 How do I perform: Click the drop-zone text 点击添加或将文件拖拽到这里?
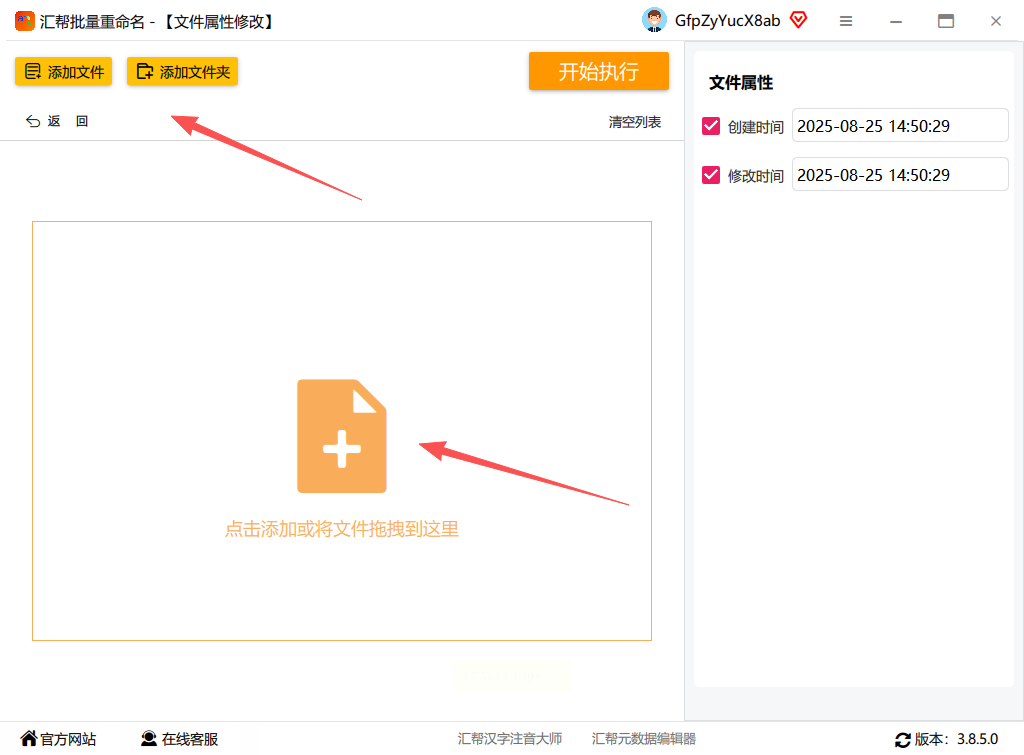[342, 529]
